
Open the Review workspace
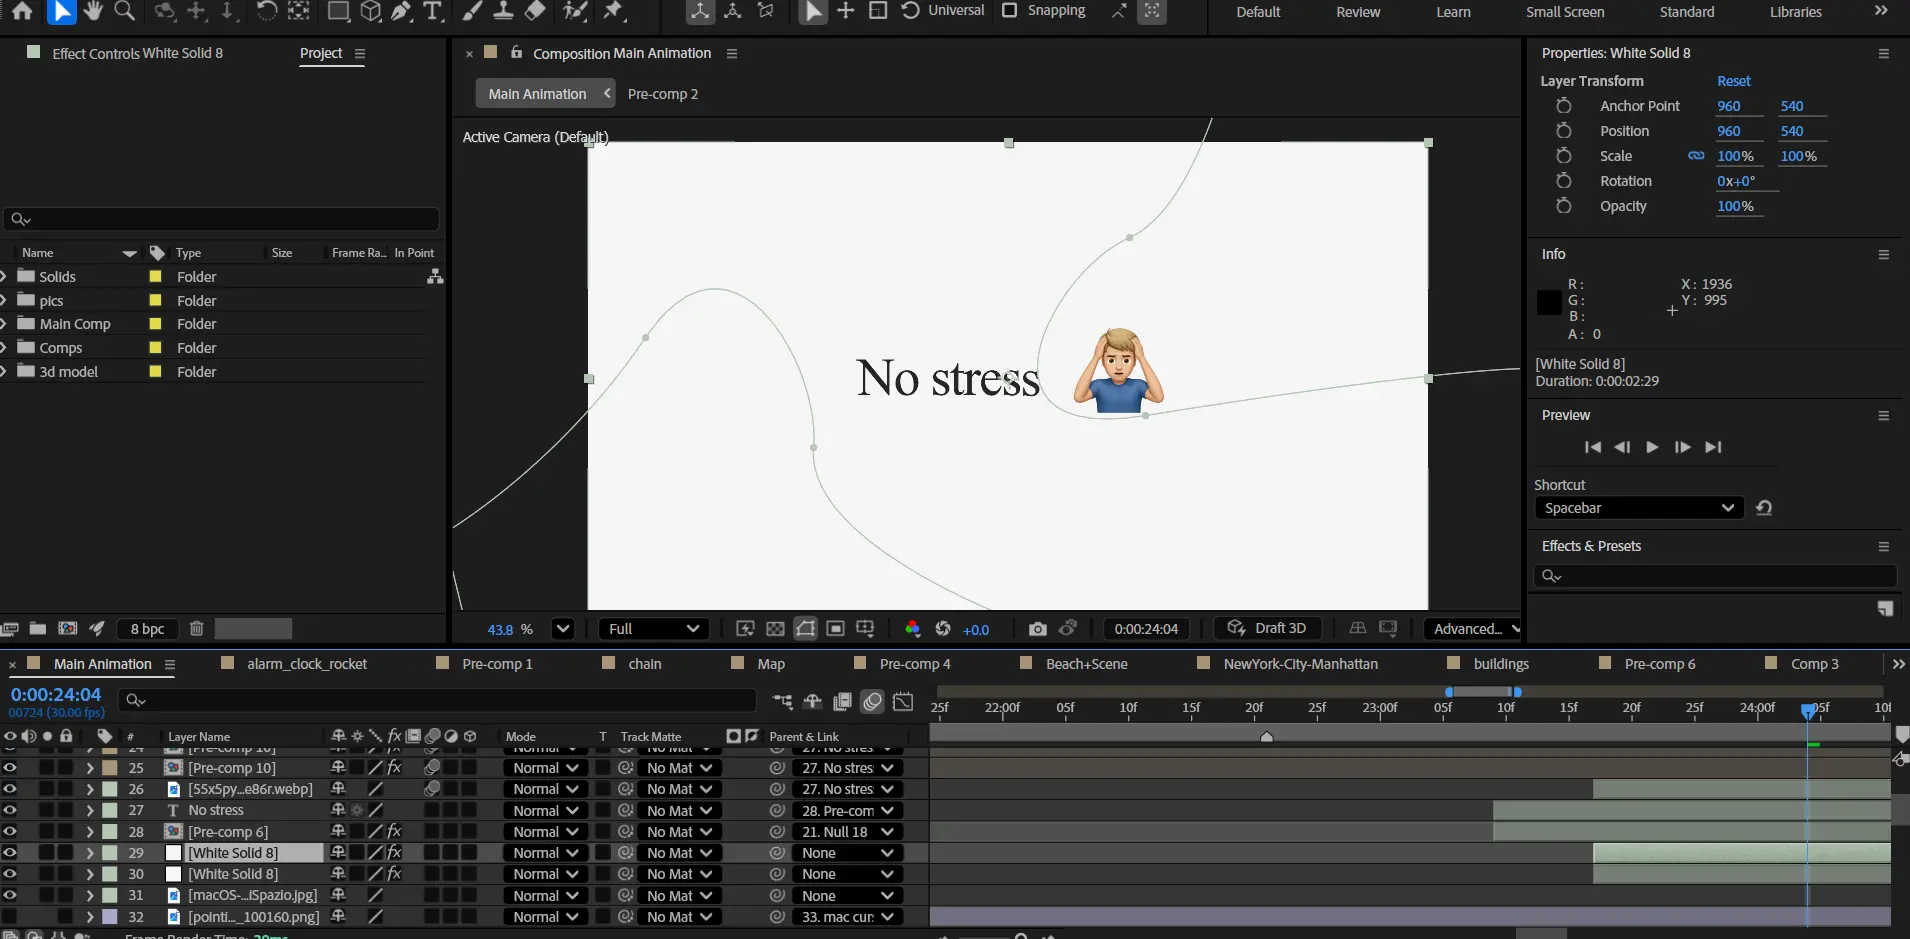pos(1358,12)
